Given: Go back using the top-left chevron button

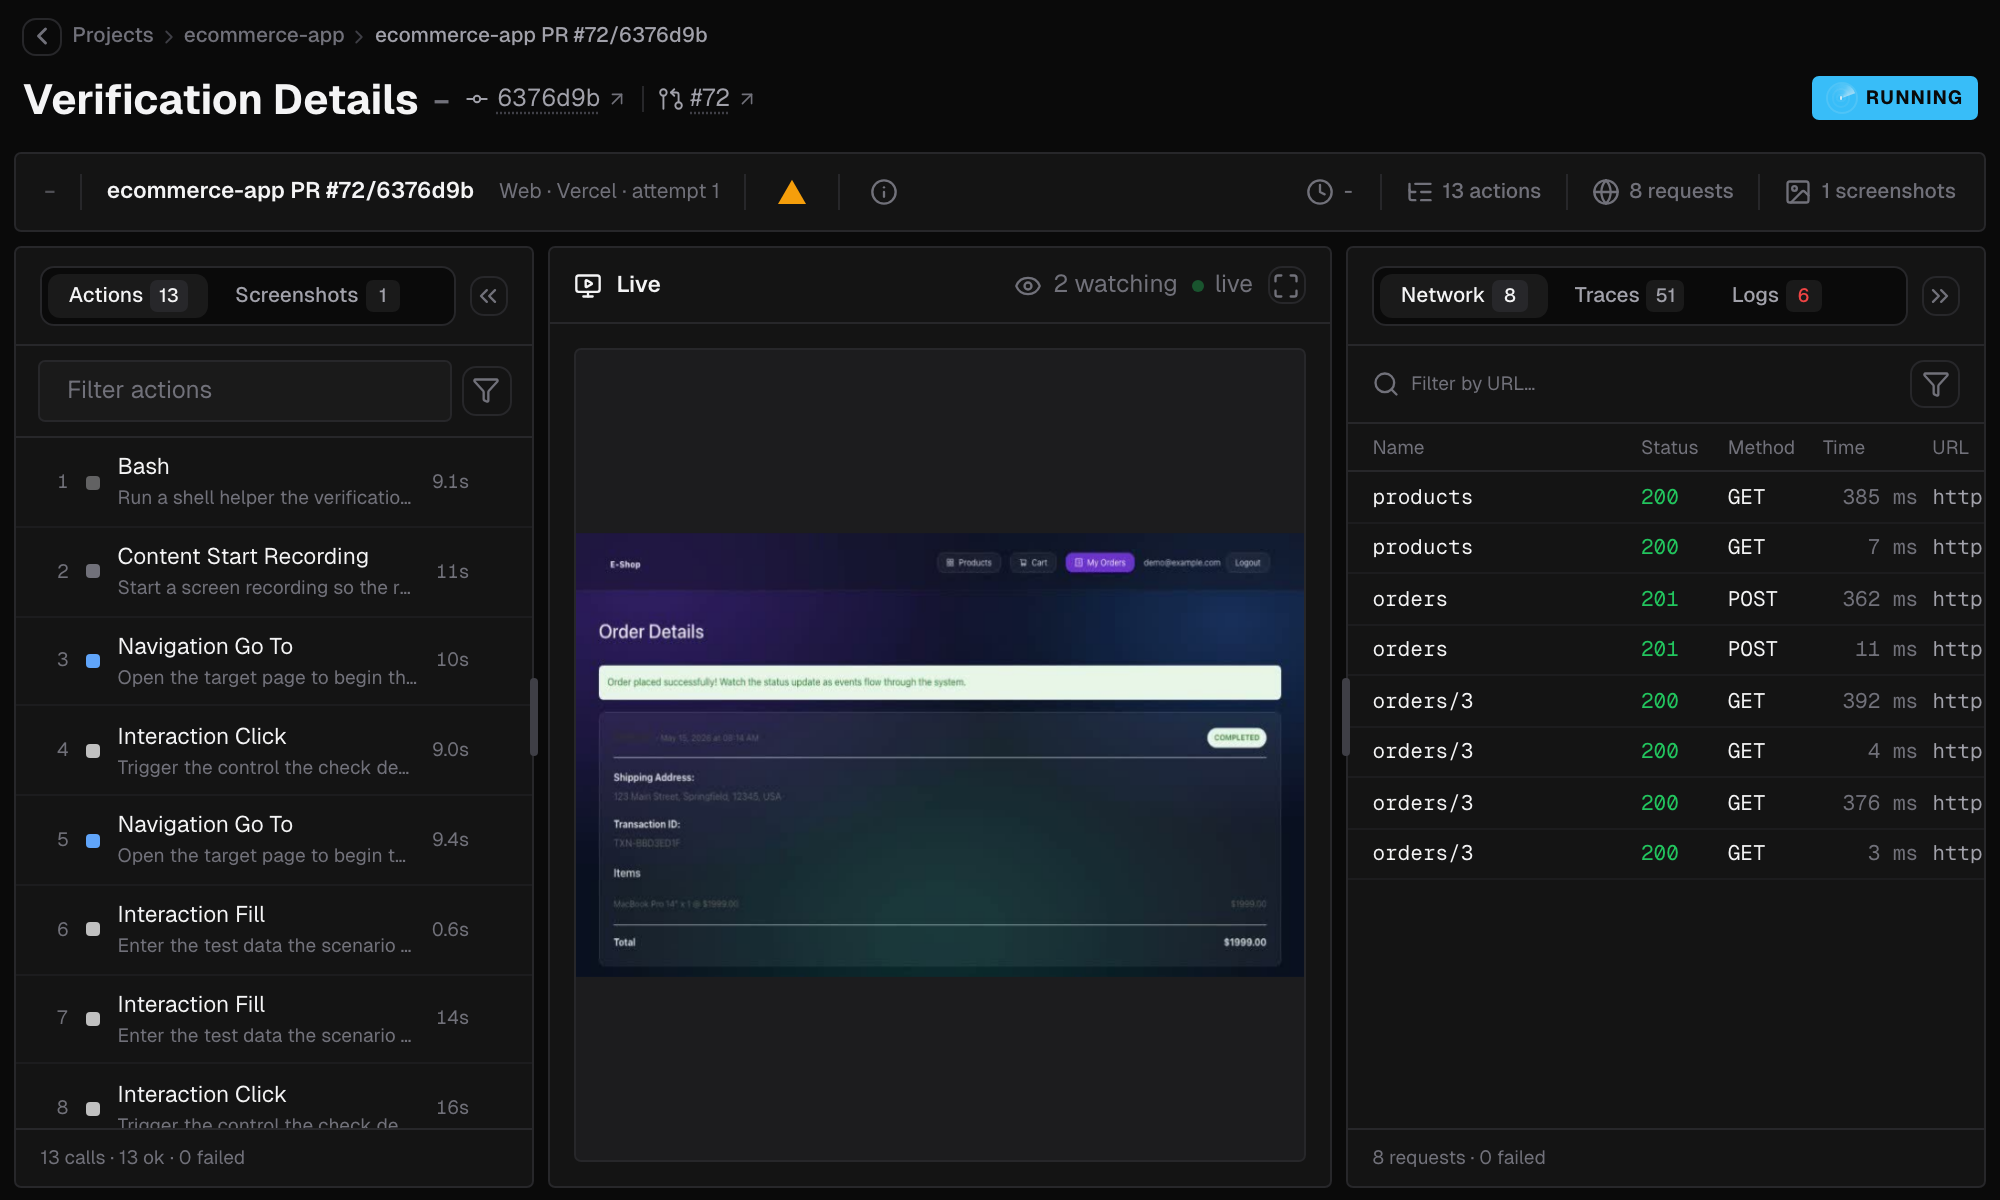Looking at the screenshot, I should [42, 36].
